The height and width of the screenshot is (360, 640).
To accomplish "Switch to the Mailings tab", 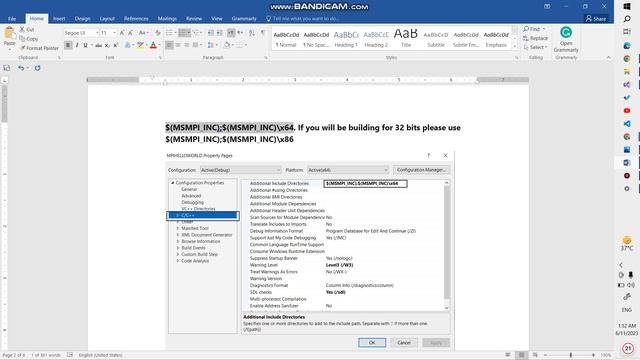I will (167, 18).
